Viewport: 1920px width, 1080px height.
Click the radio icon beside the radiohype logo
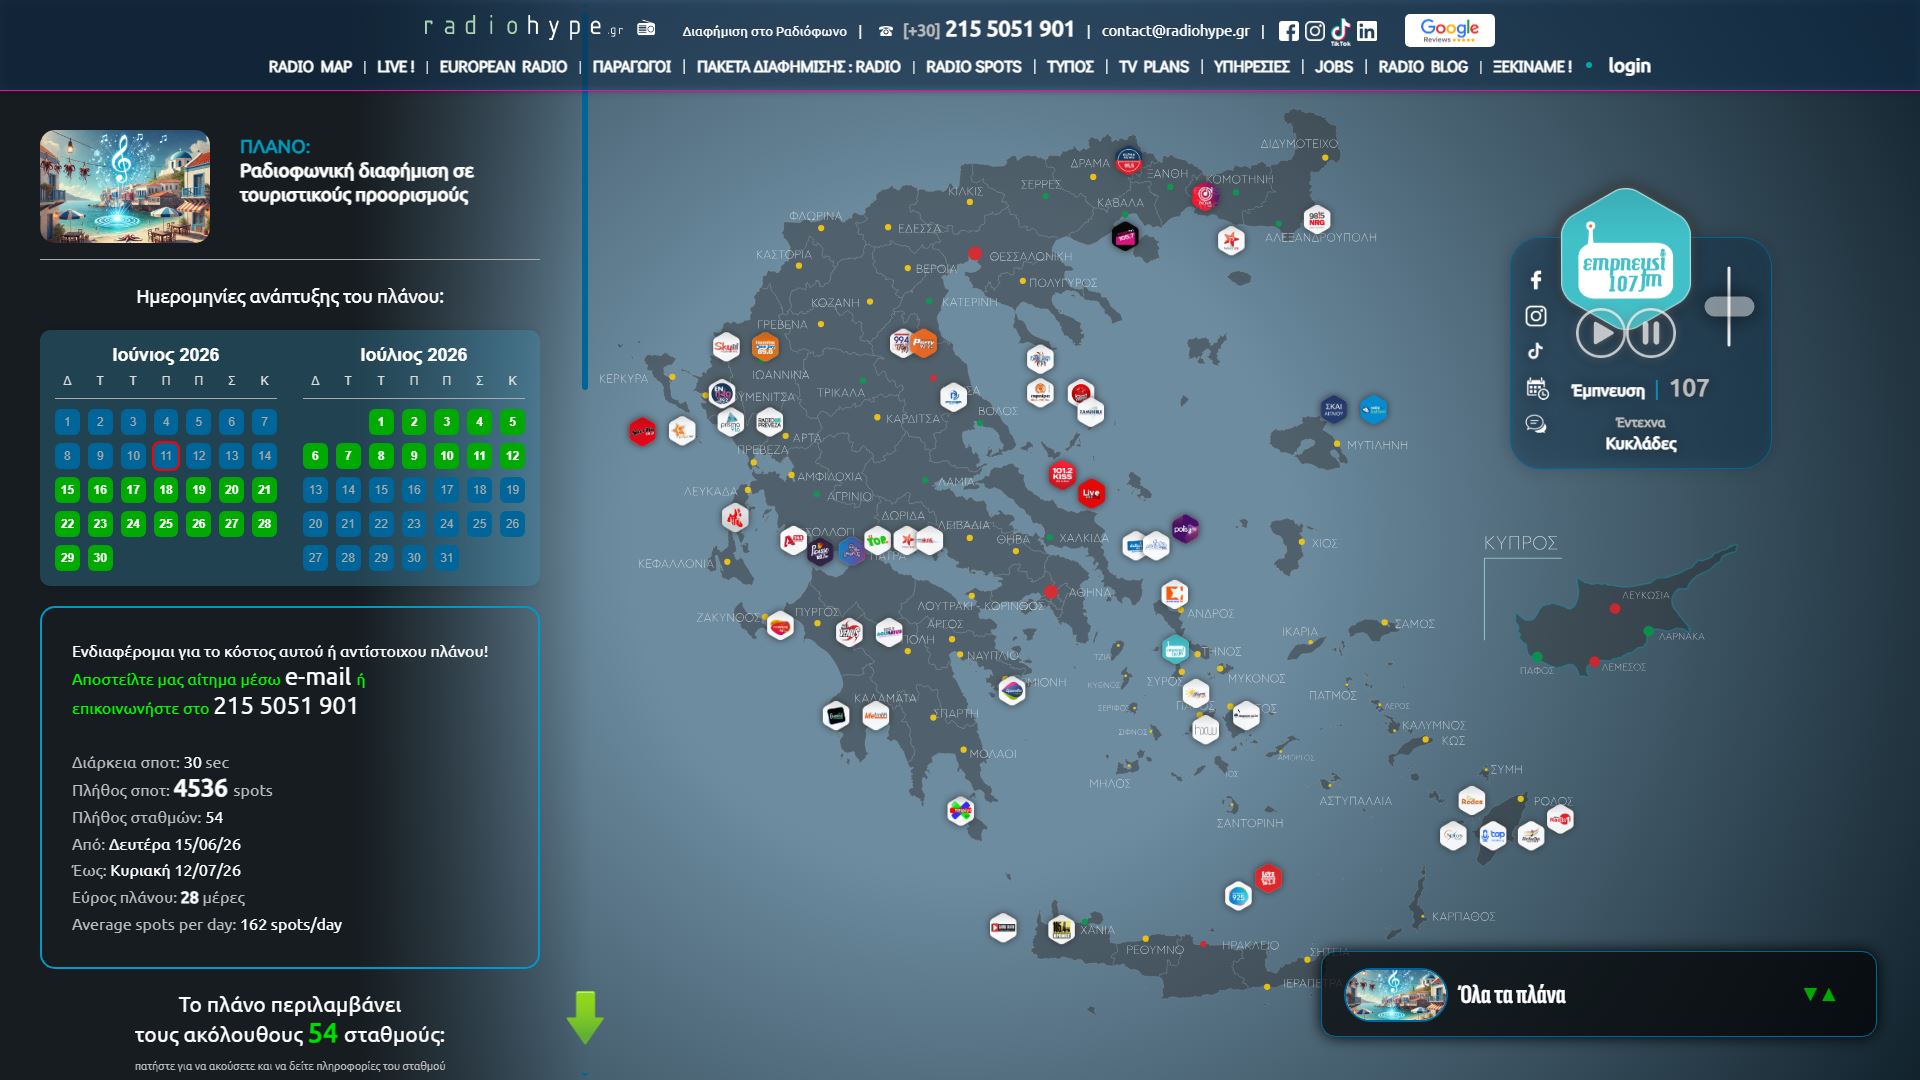(x=646, y=28)
